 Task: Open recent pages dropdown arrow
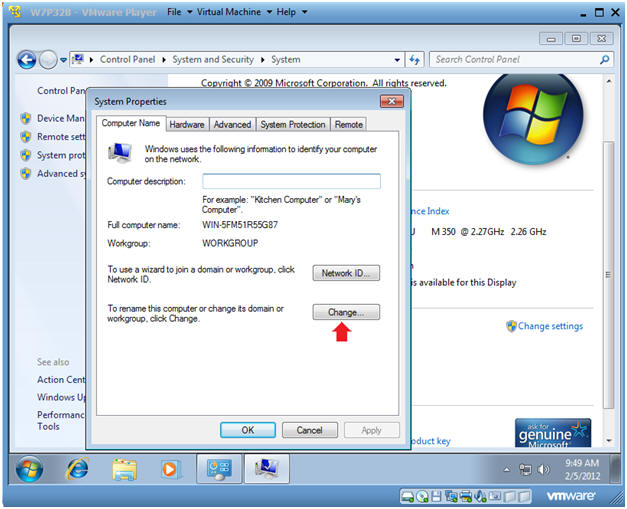64,60
